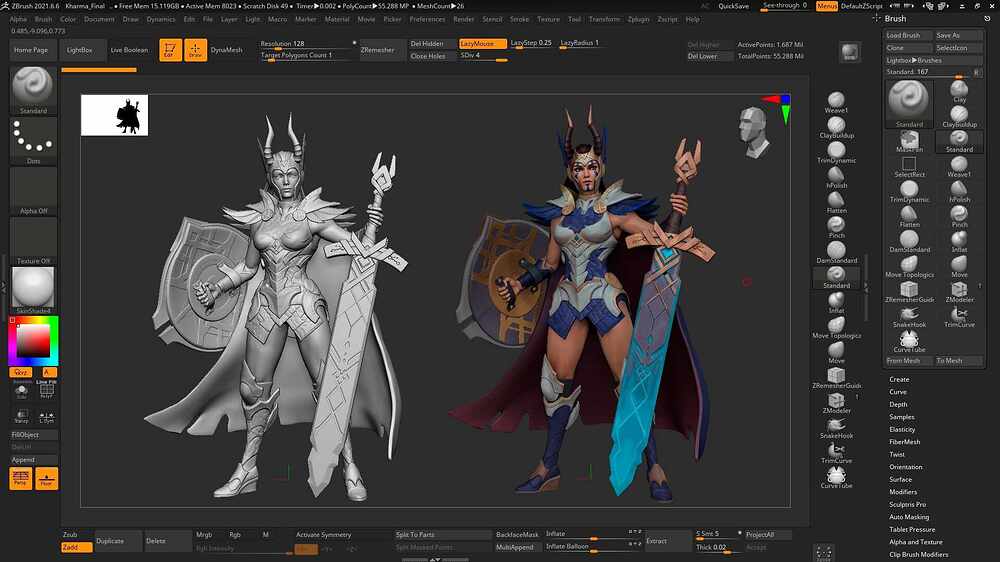This screenshot has height=562, width=1000.
Task: Expand the Curve section in Brush palette
Action: point(898,392)
